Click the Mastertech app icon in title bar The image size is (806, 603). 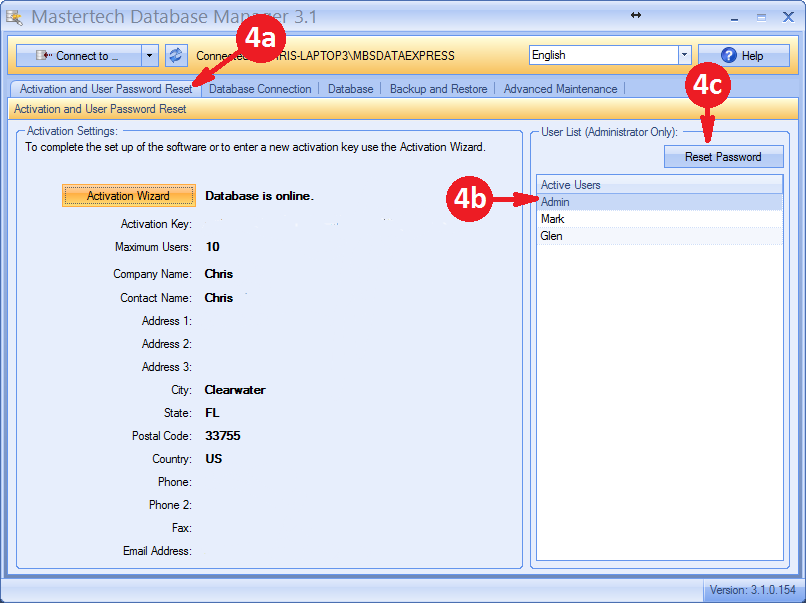14,17
